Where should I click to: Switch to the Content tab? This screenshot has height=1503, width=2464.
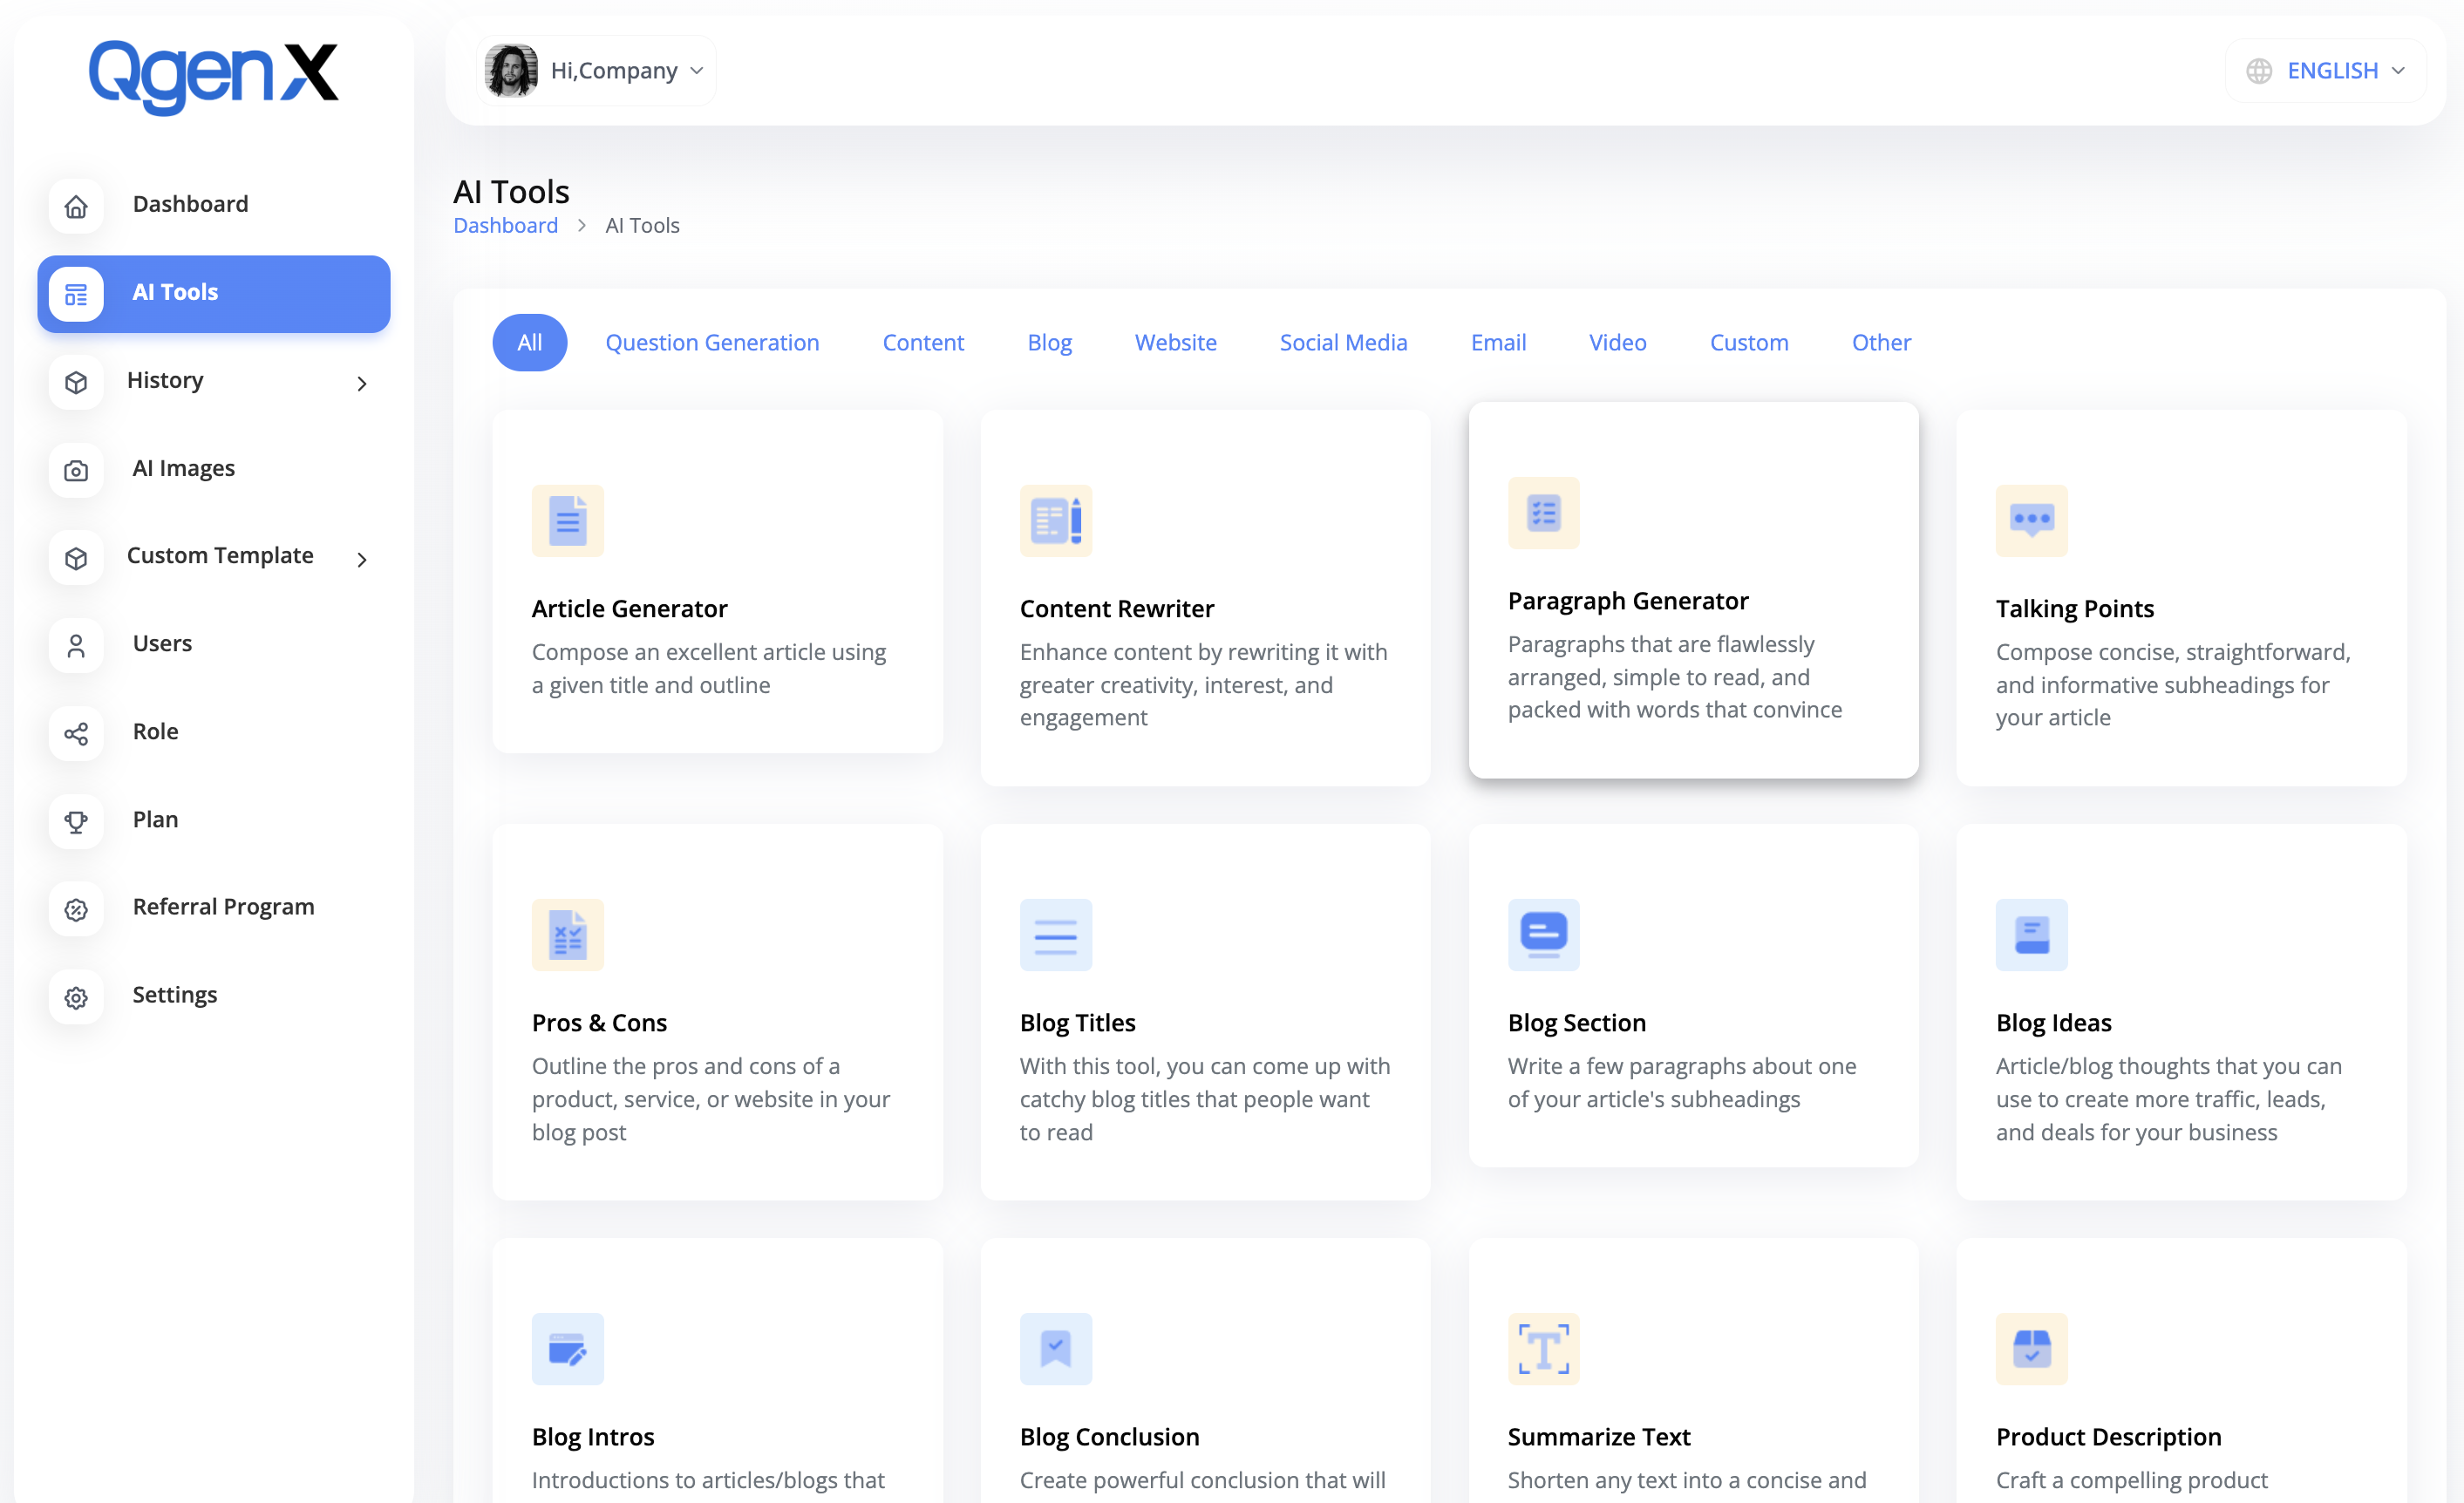922,342
